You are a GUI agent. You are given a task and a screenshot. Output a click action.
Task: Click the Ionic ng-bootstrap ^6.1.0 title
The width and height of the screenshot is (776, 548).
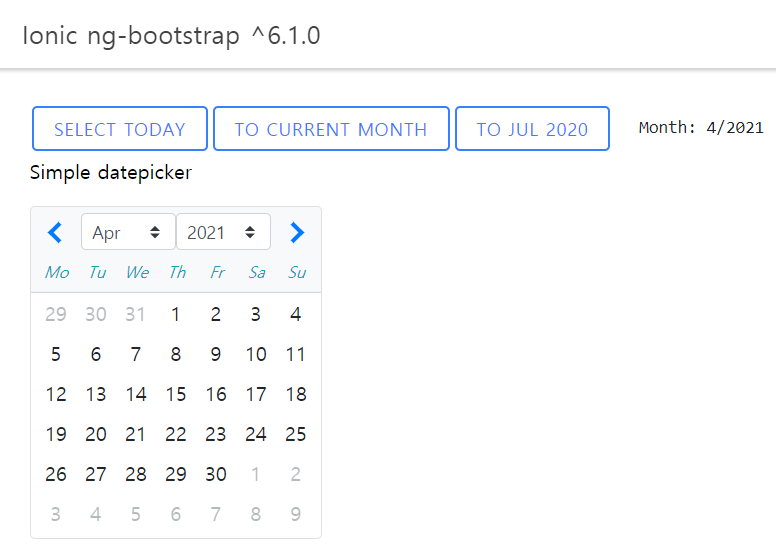171,36
